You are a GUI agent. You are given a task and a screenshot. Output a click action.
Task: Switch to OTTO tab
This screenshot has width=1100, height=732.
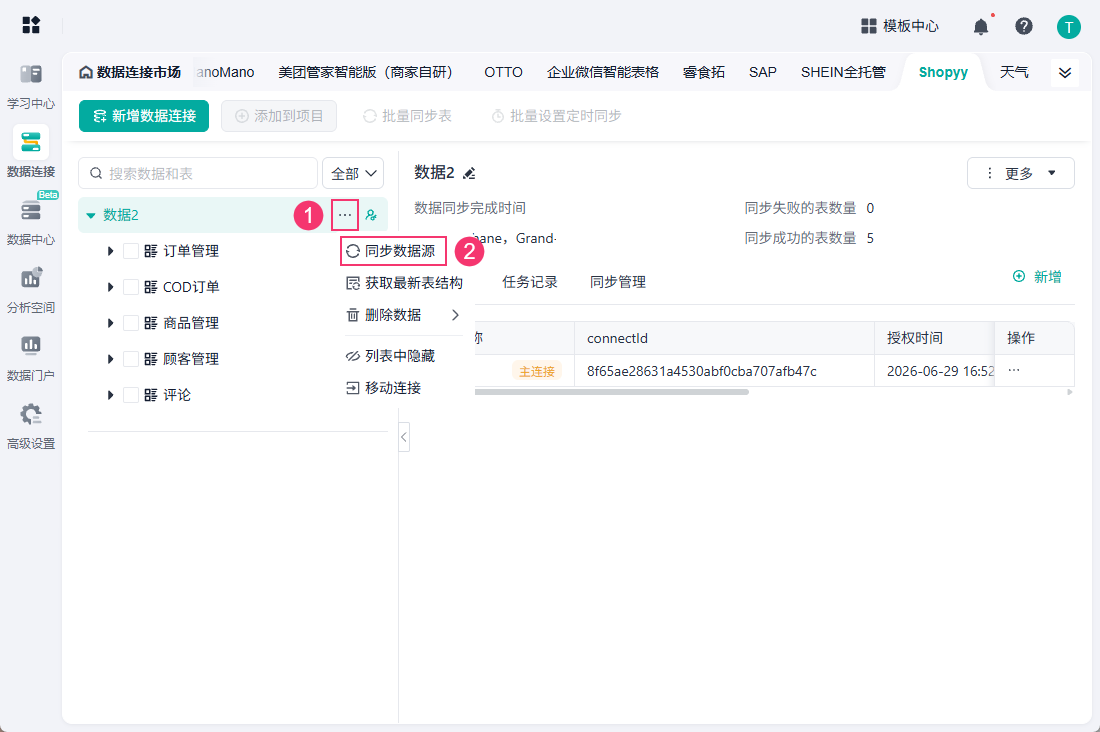[x=503, y=72]
